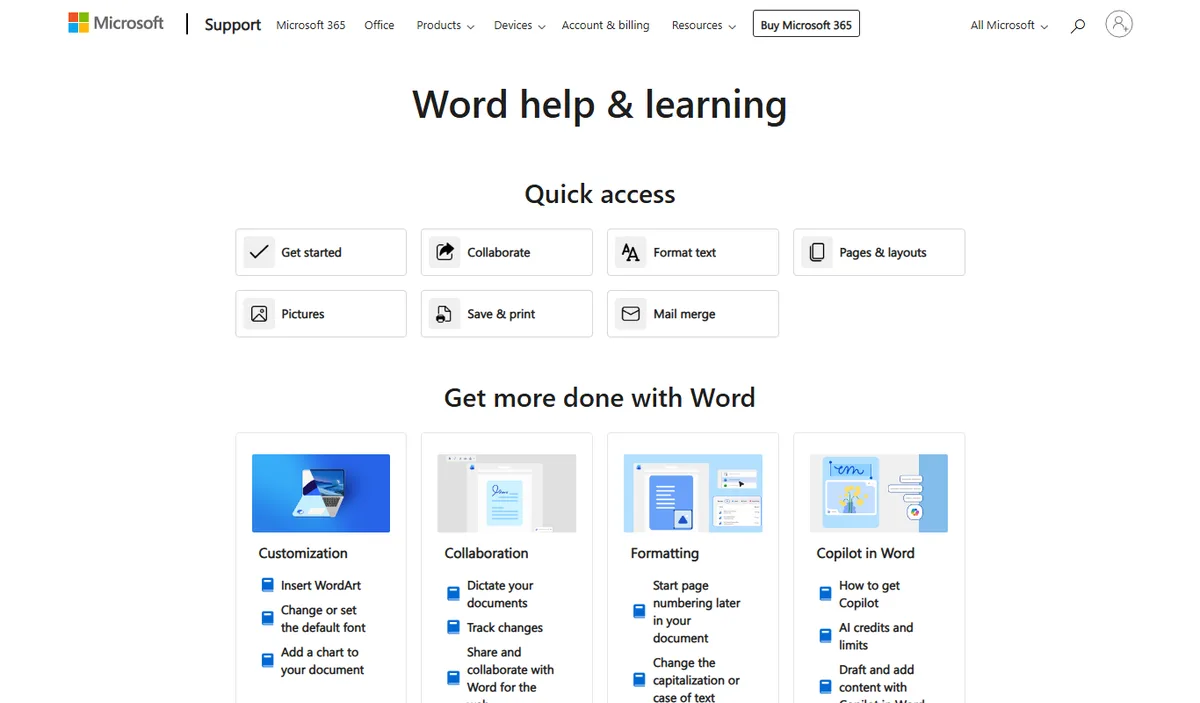
Task: Click Get more done with Word heading
Action: point(600,398)
